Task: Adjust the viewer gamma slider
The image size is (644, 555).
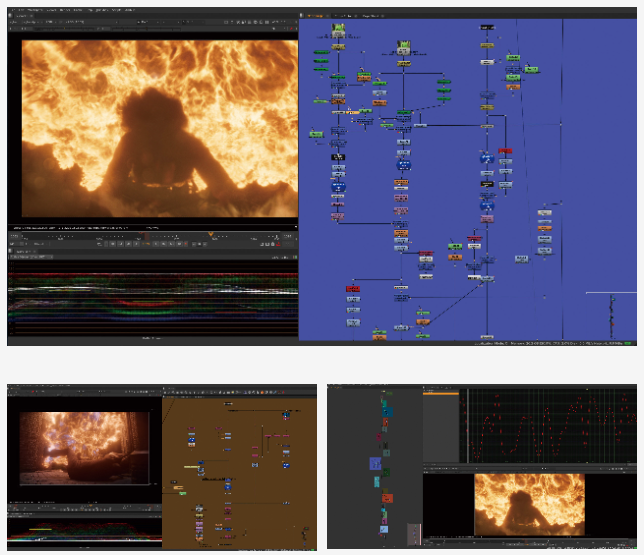Action: pos(146,29)
